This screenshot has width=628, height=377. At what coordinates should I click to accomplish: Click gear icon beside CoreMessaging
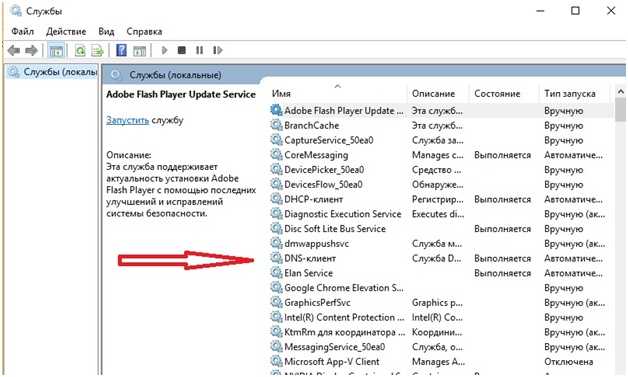point(276,155)
